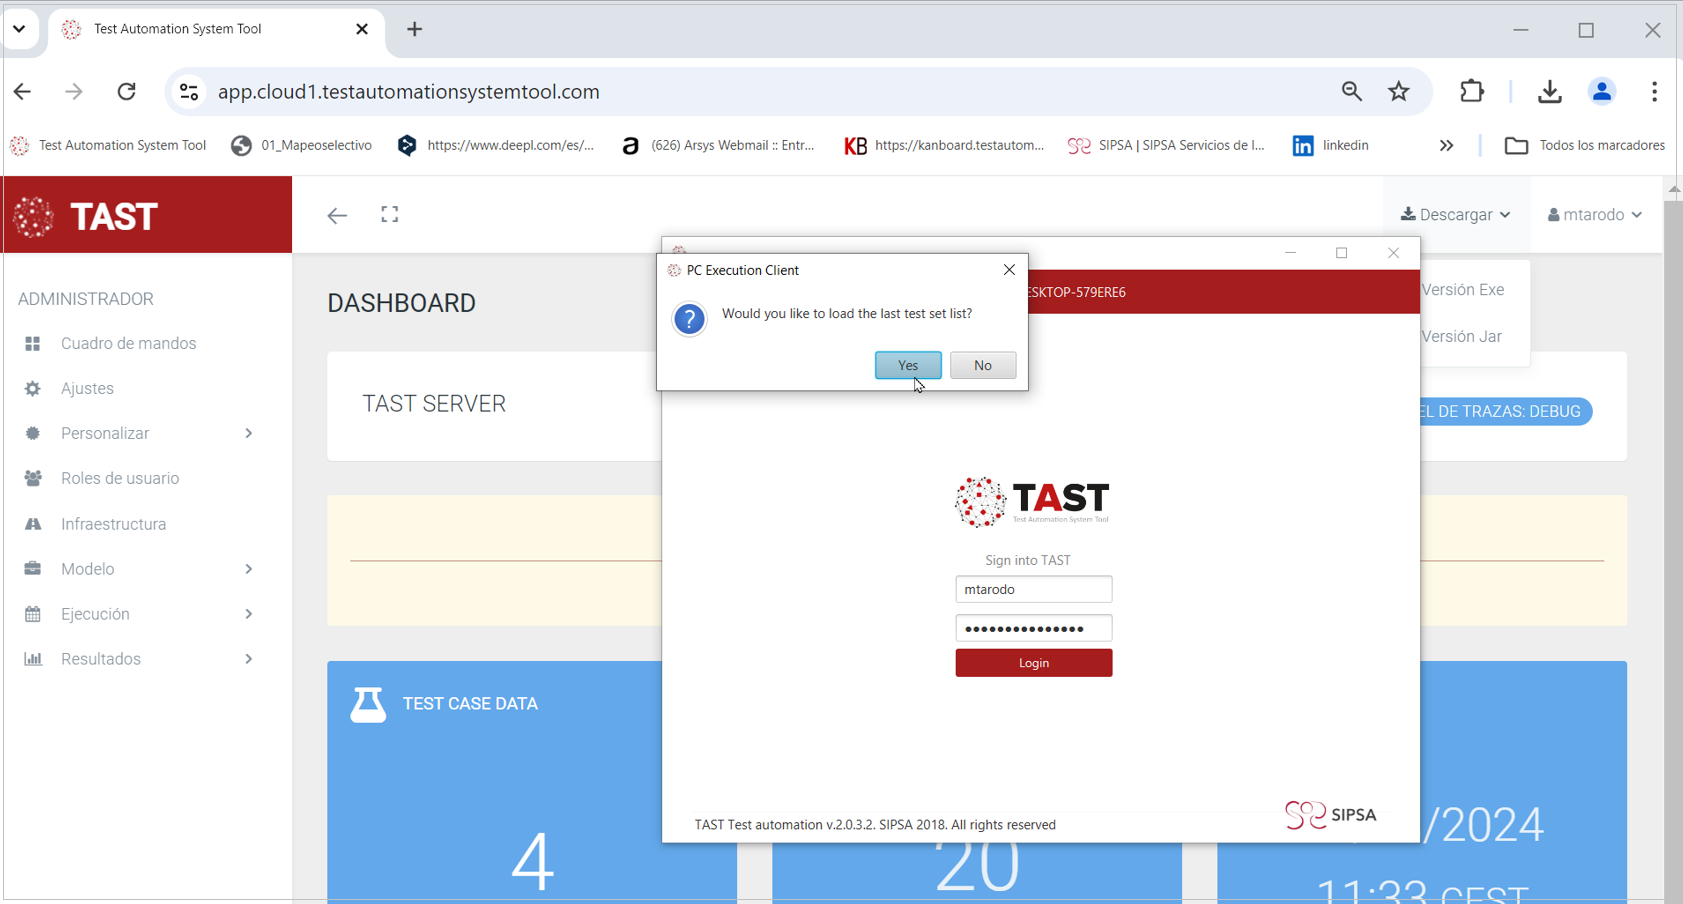Click the Roles de usuario users icon

coord(33,478)
